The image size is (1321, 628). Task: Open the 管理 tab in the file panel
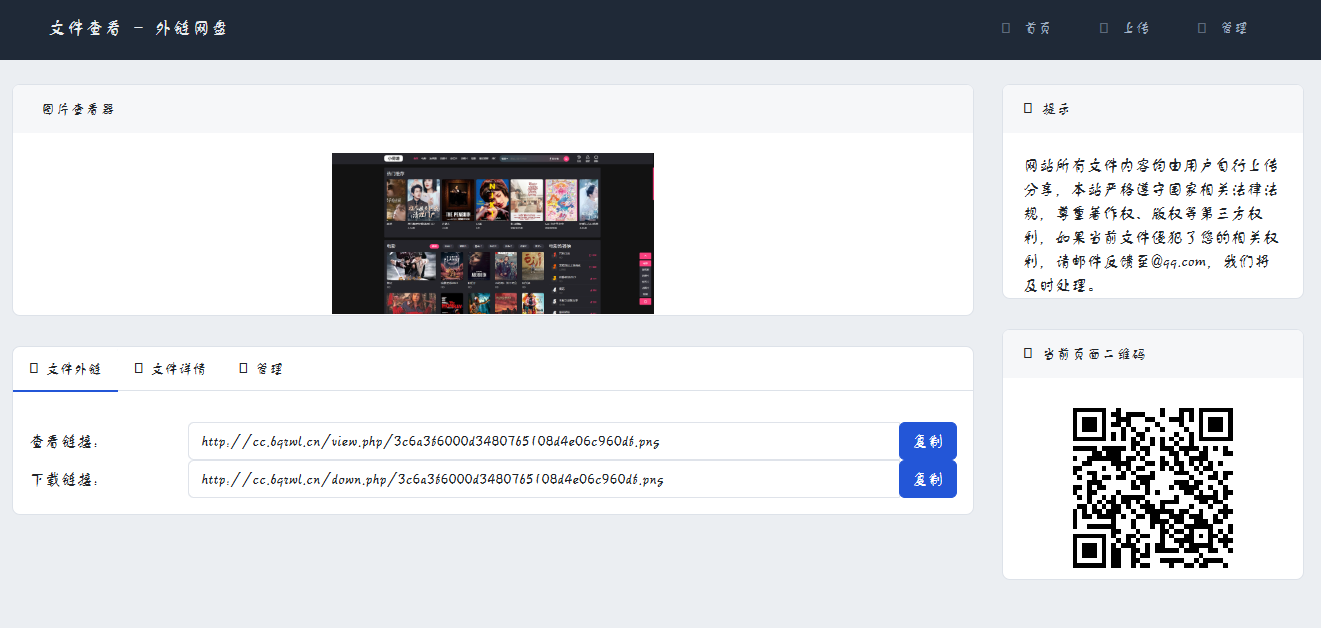click(x=269, y=369)
